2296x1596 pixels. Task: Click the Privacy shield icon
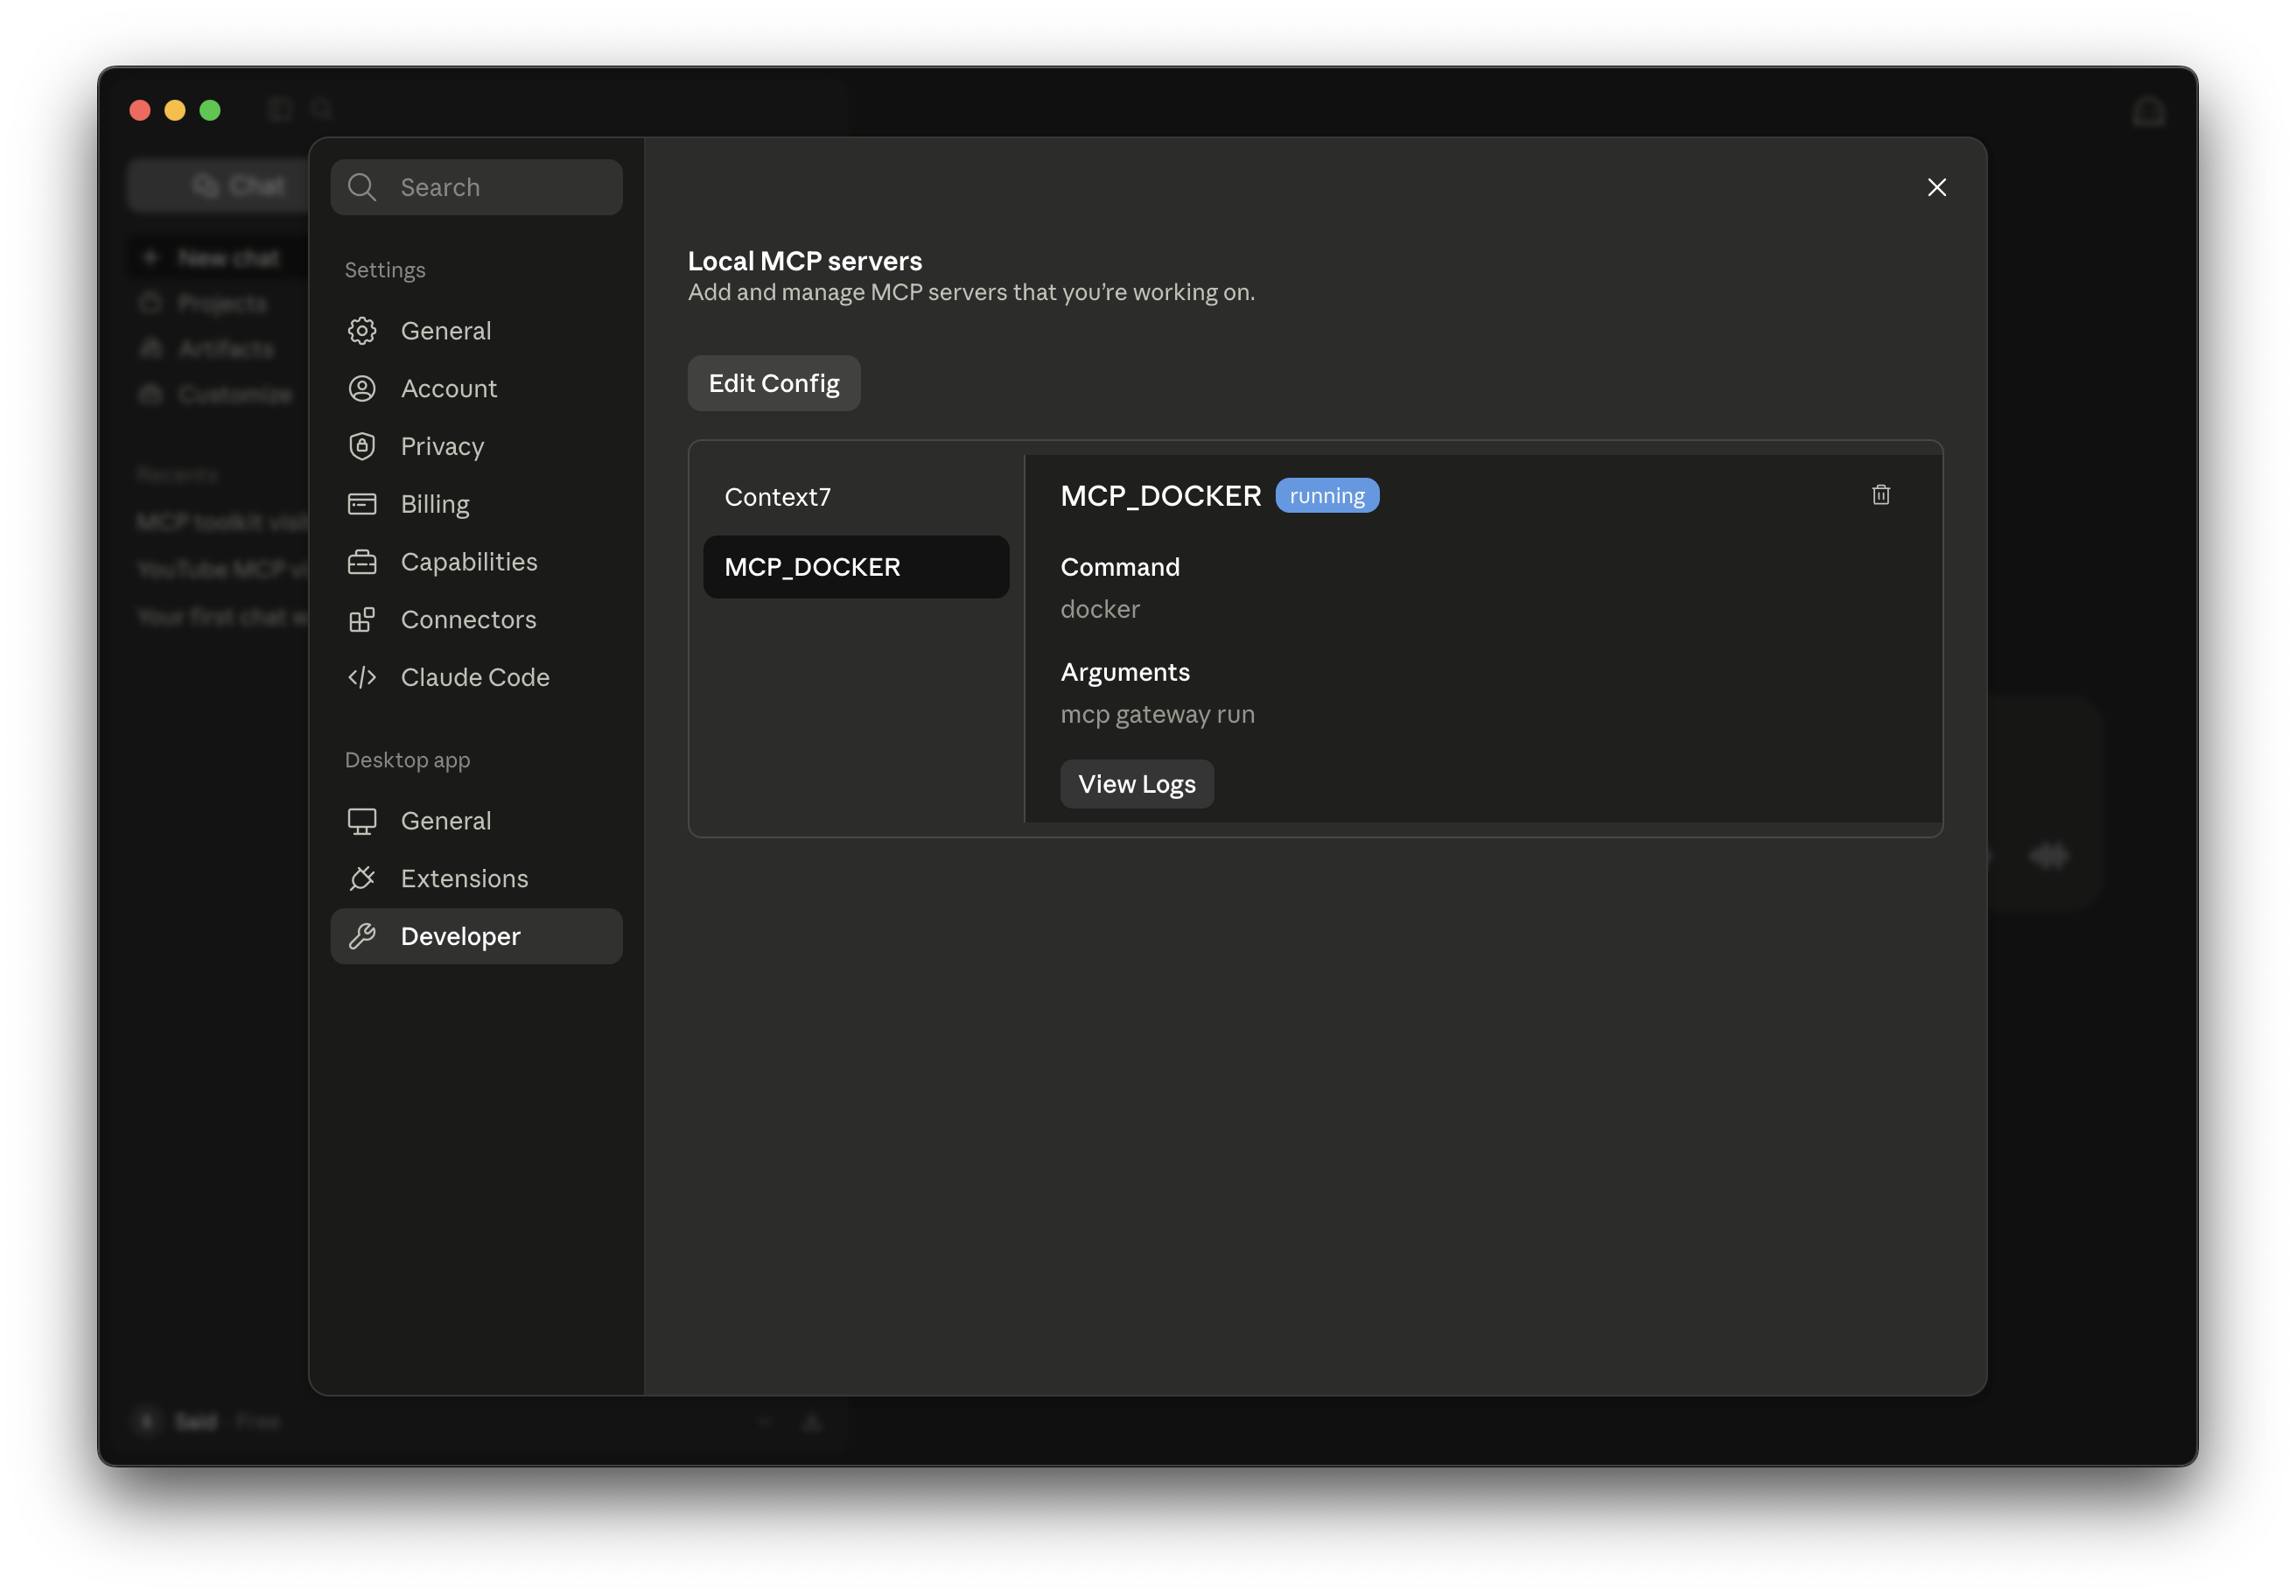tap(362, 446)
